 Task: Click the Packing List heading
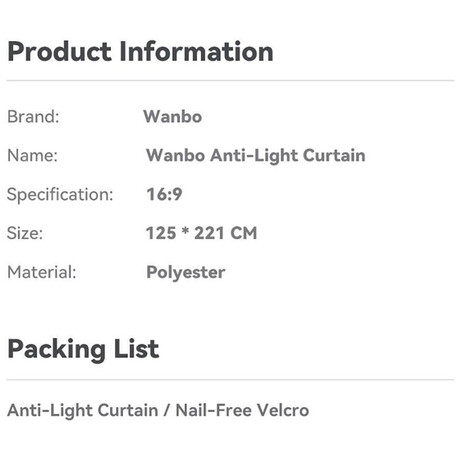pyautogui.click(x=83, y=349)
